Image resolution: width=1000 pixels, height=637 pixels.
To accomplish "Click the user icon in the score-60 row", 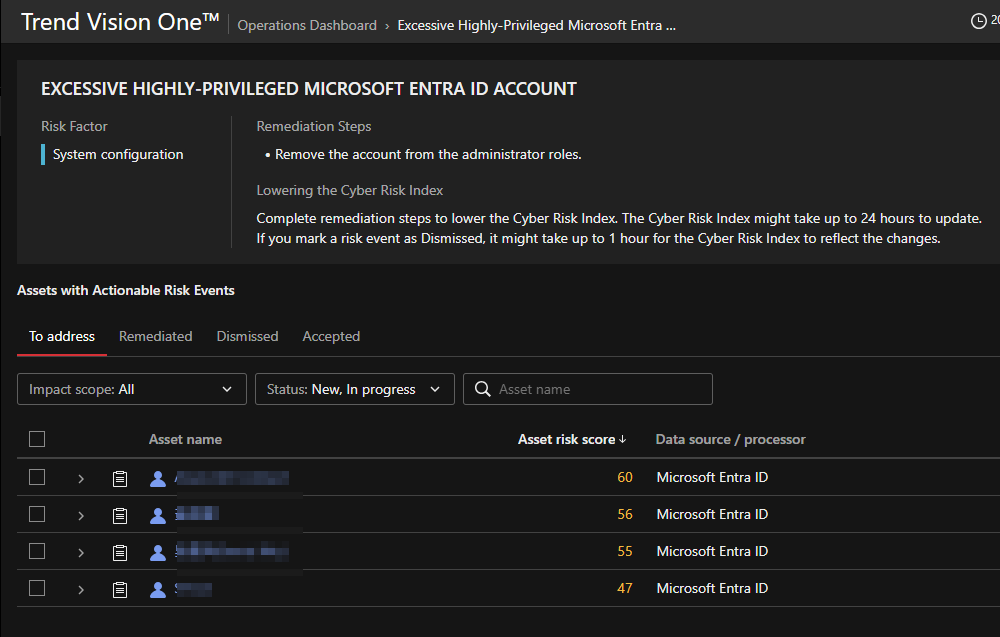I will coord(157,478).
